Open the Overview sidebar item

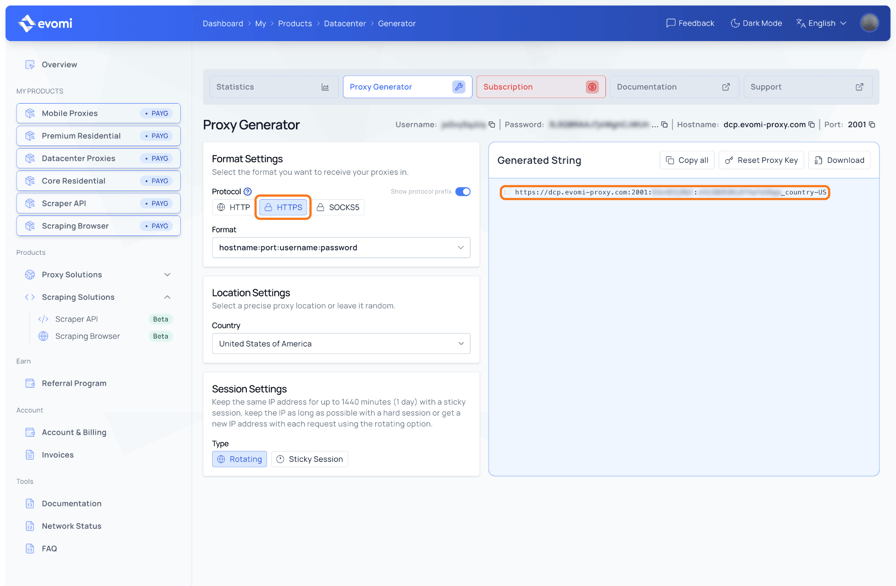click(59, 65)
